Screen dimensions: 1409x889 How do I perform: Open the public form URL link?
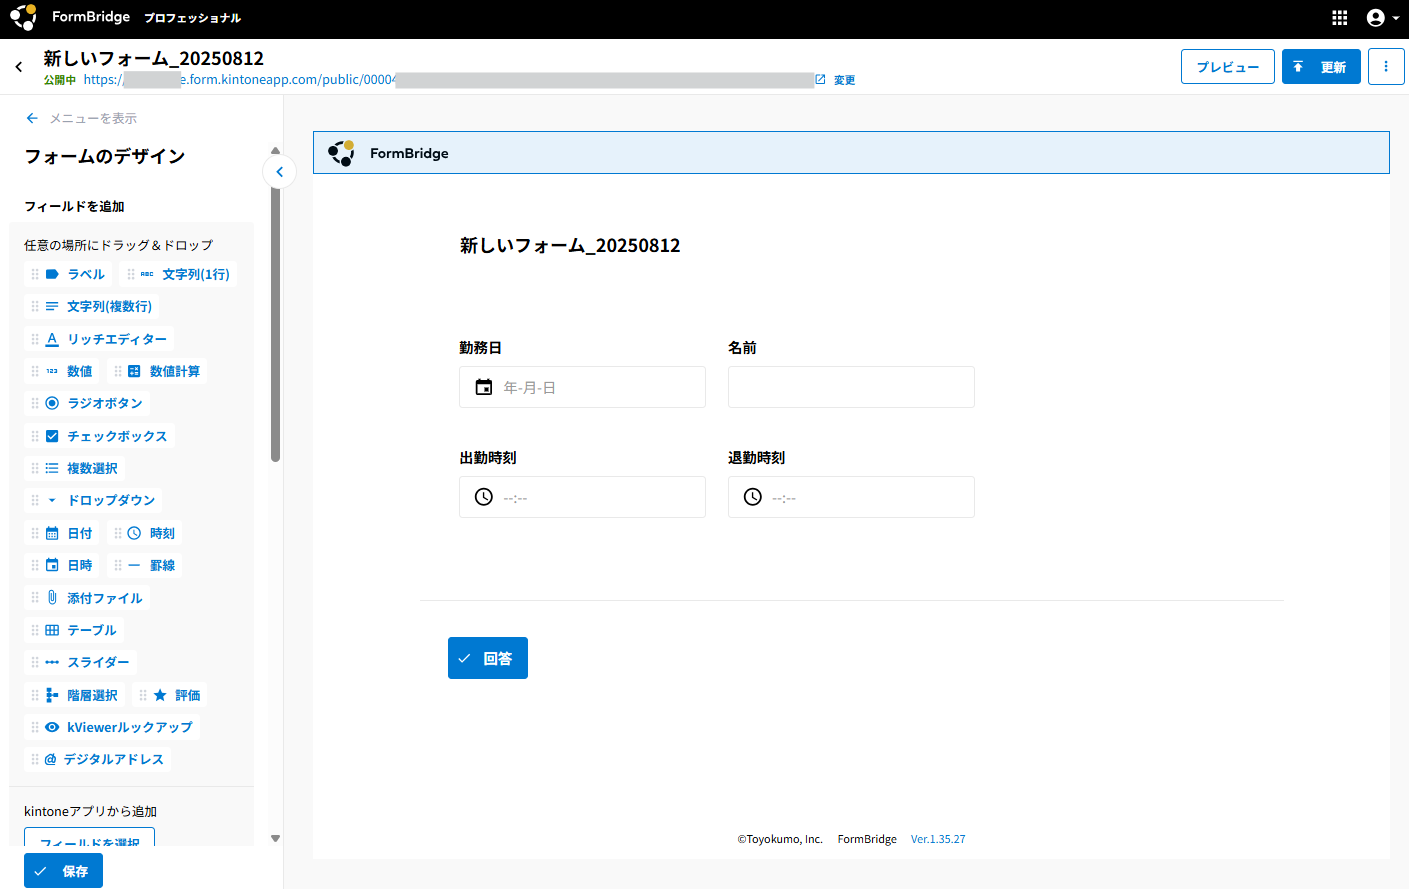point(454,80)
